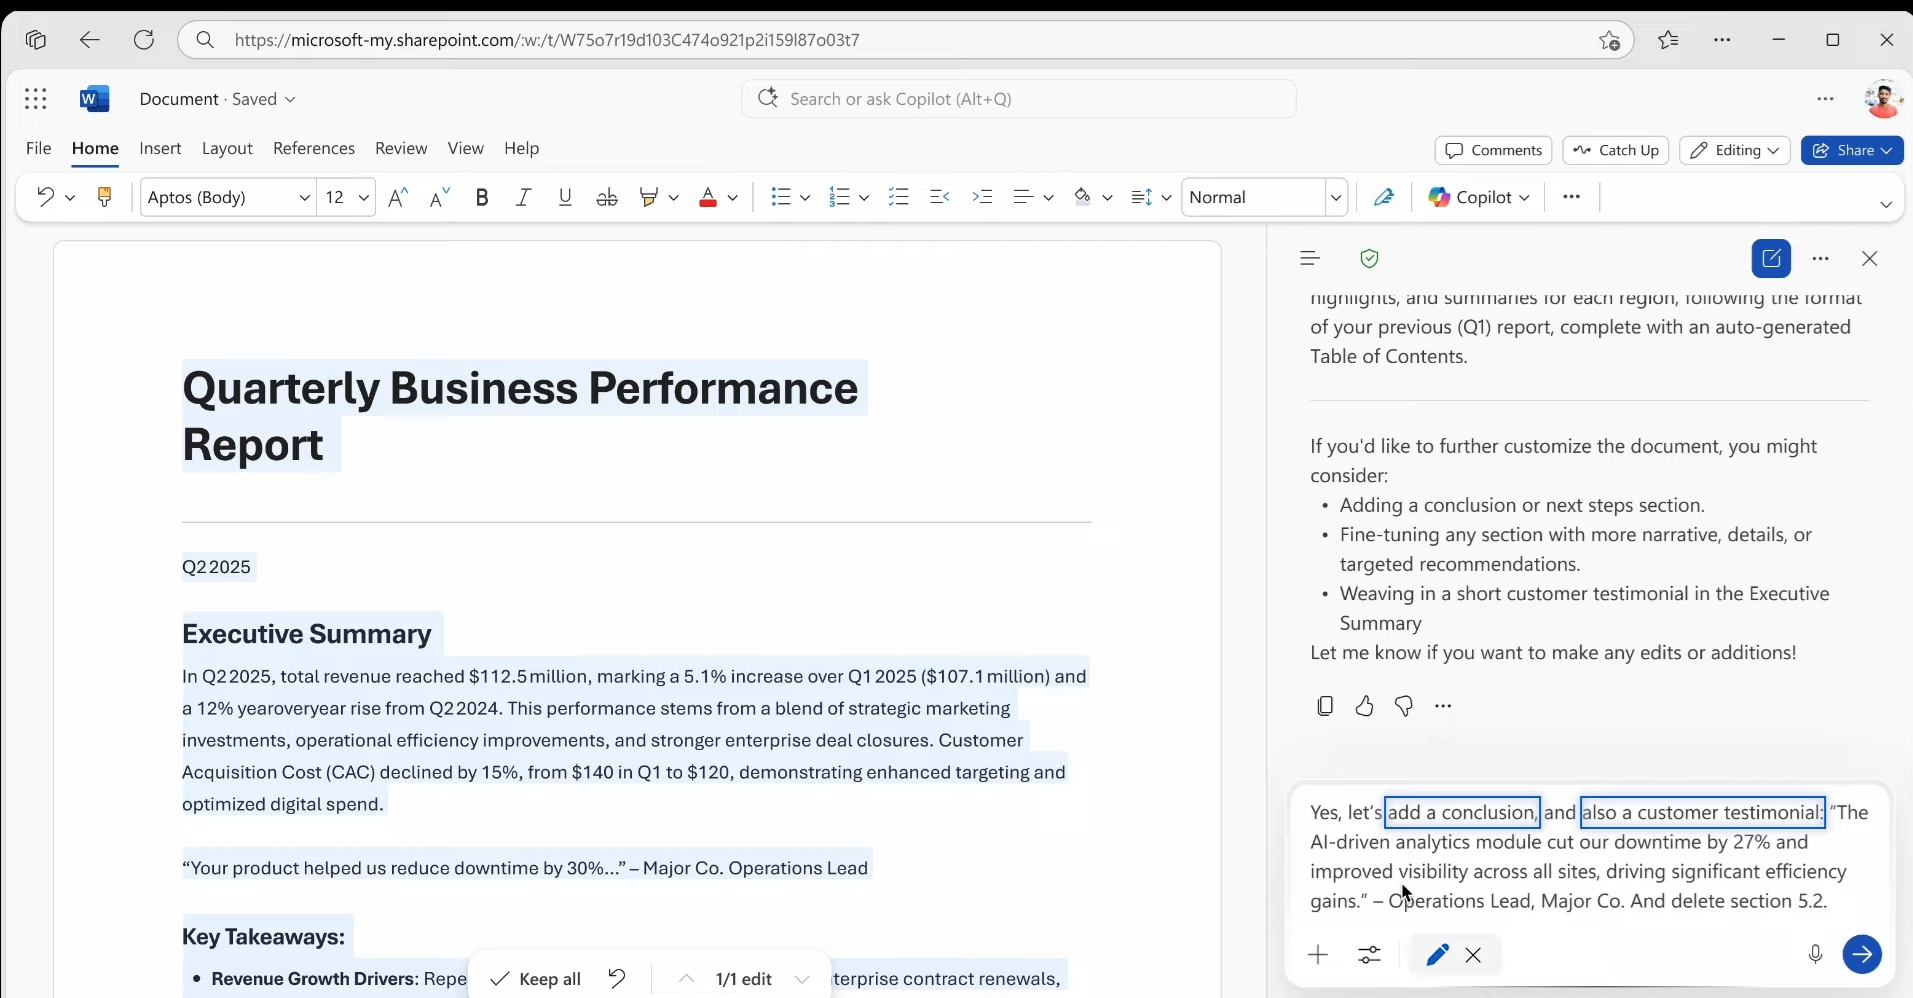
Task: Click thumbs up on Copilot response
Action: click(1364, 706)
